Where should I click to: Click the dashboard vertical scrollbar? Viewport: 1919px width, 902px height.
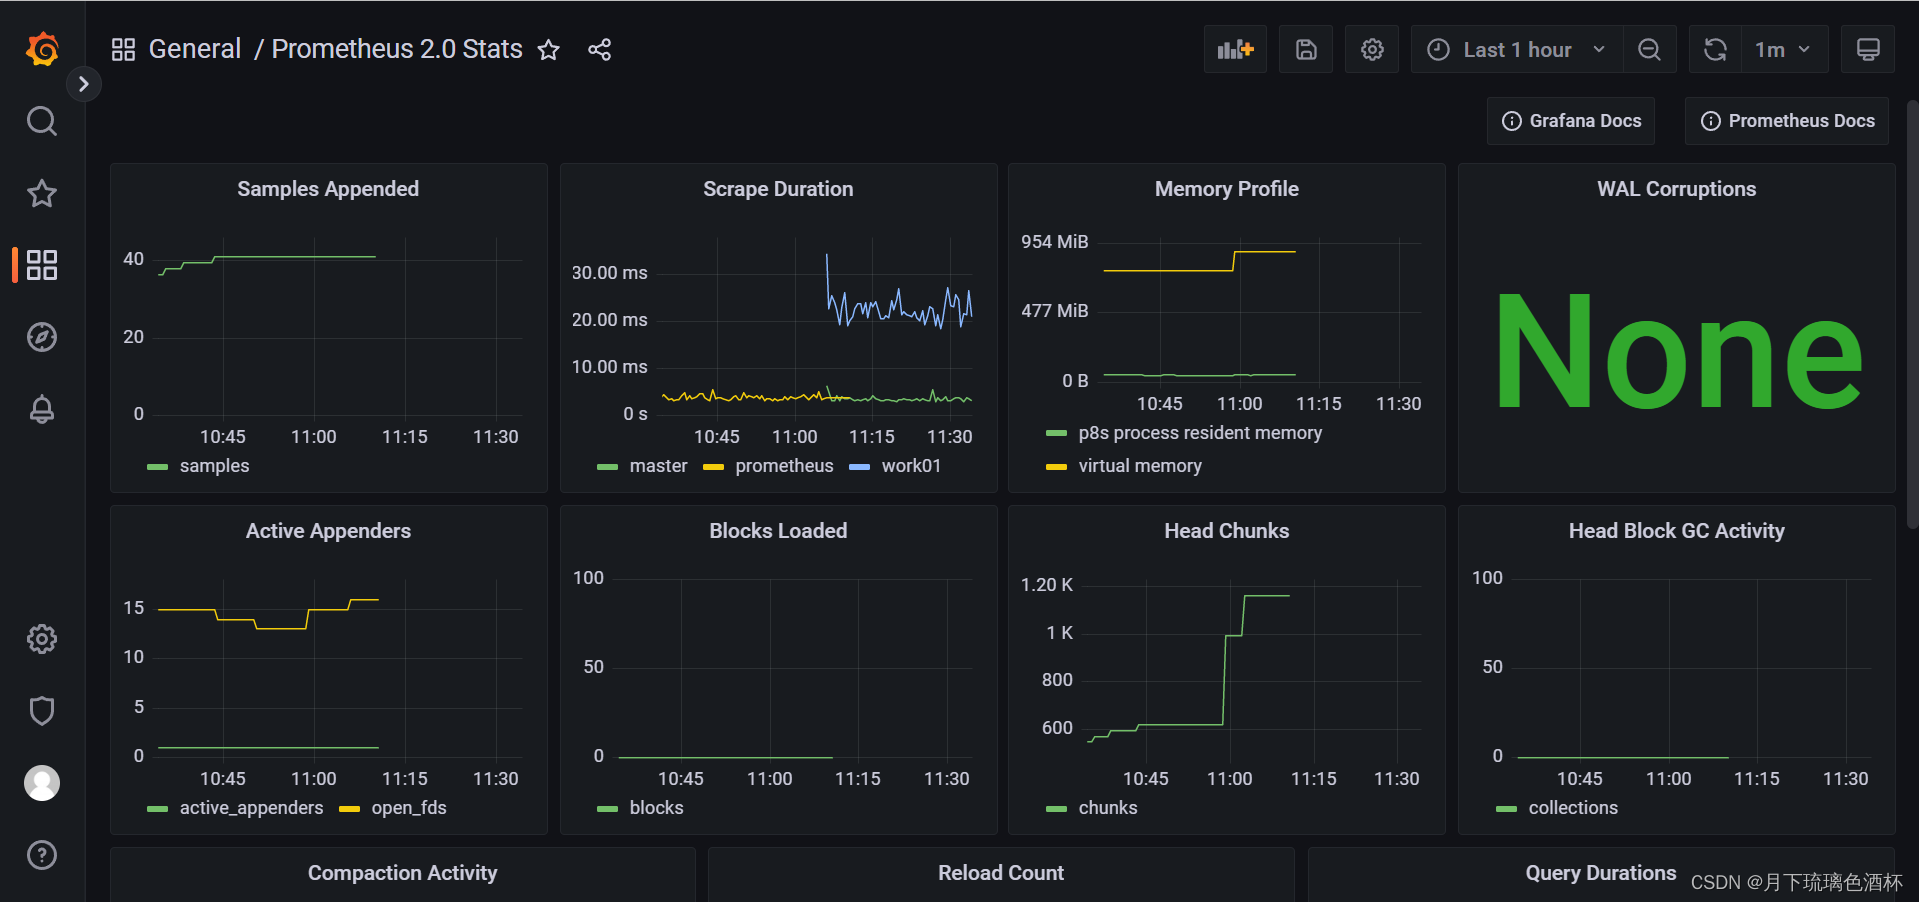(1912, 315)
